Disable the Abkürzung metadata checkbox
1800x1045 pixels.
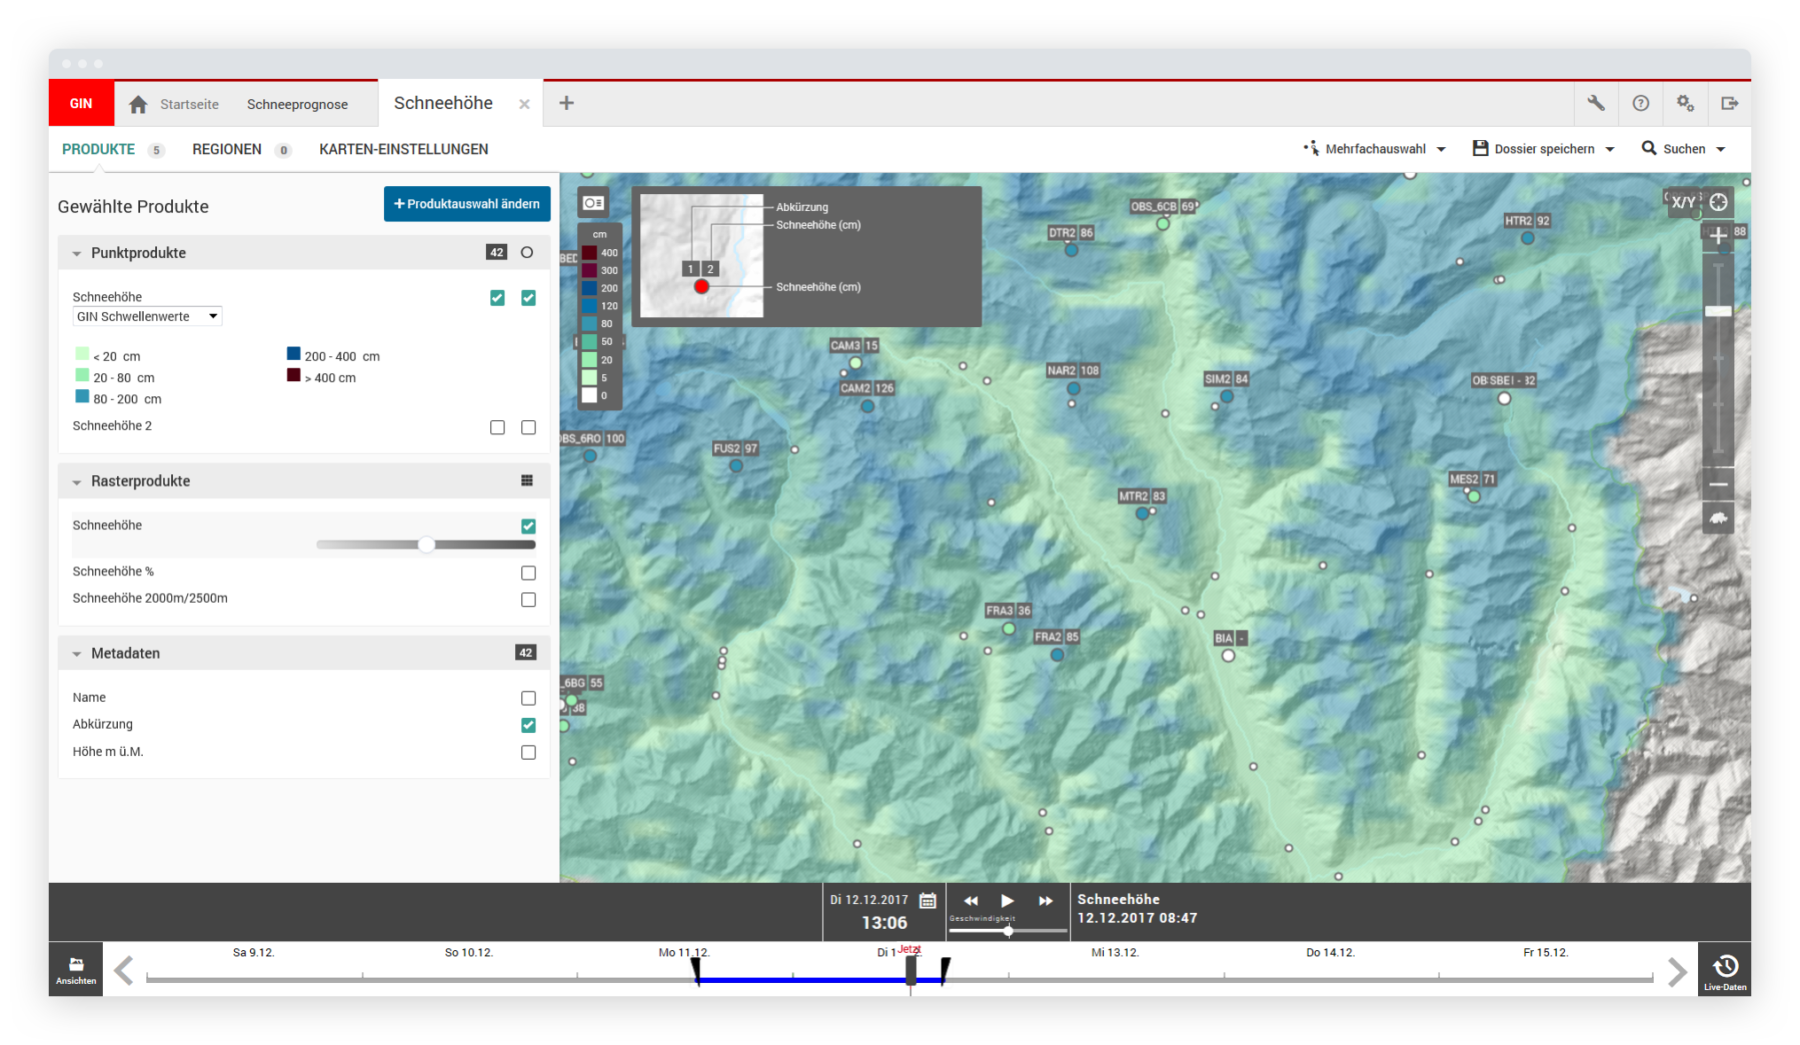[x=528, y=725]
